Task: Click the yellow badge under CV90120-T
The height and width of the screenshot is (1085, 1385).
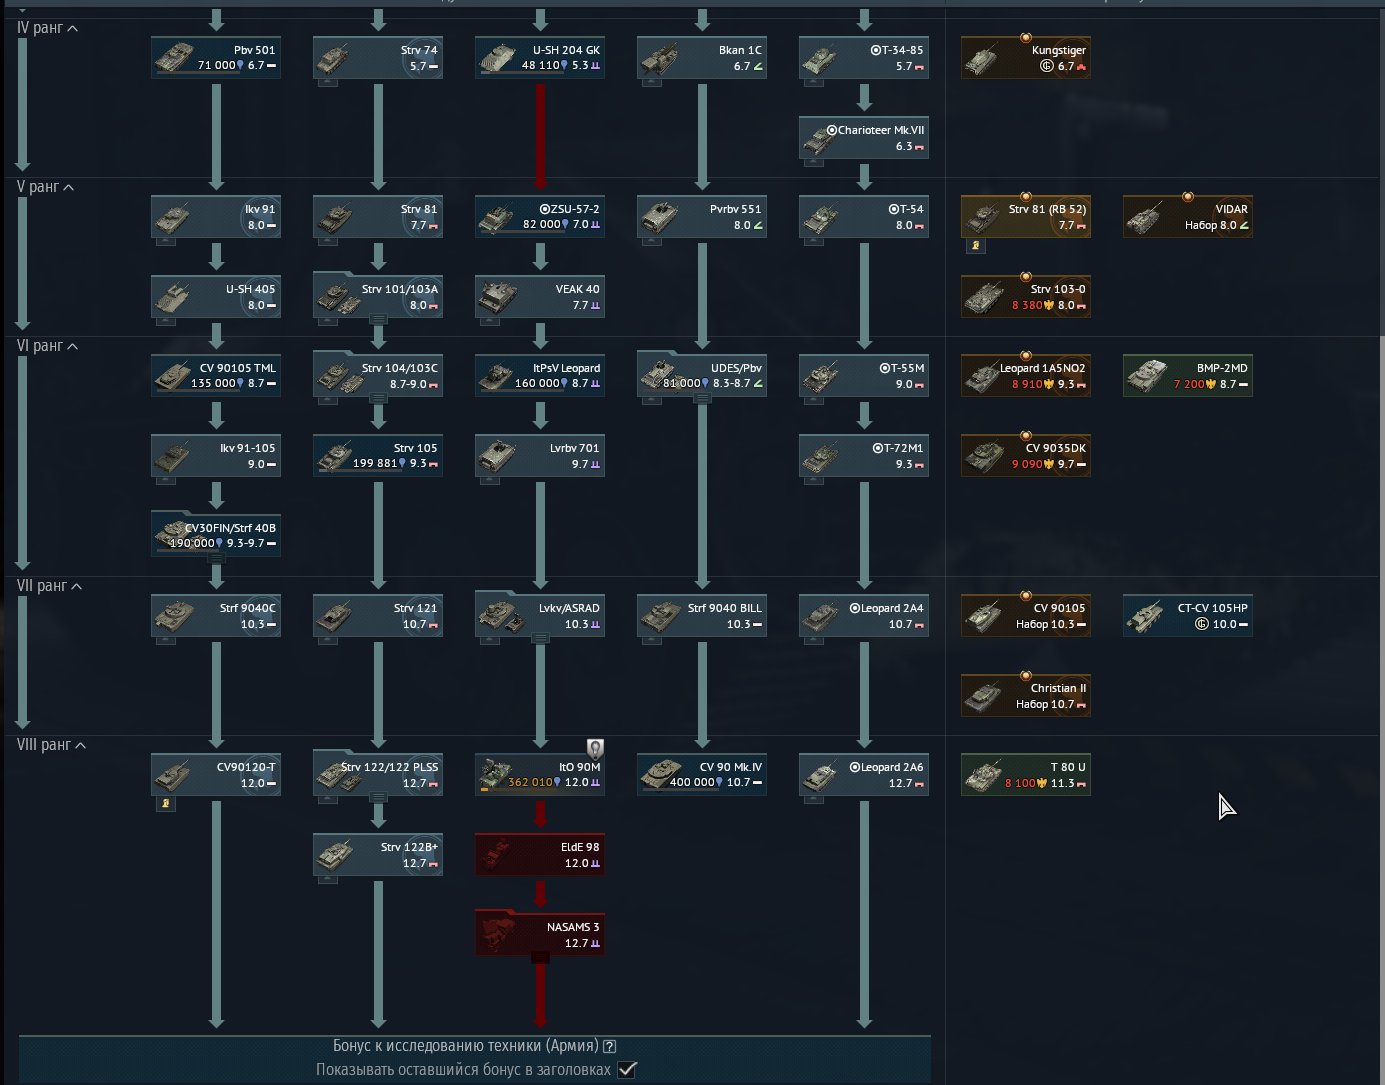Action: (x=166, y=803)
